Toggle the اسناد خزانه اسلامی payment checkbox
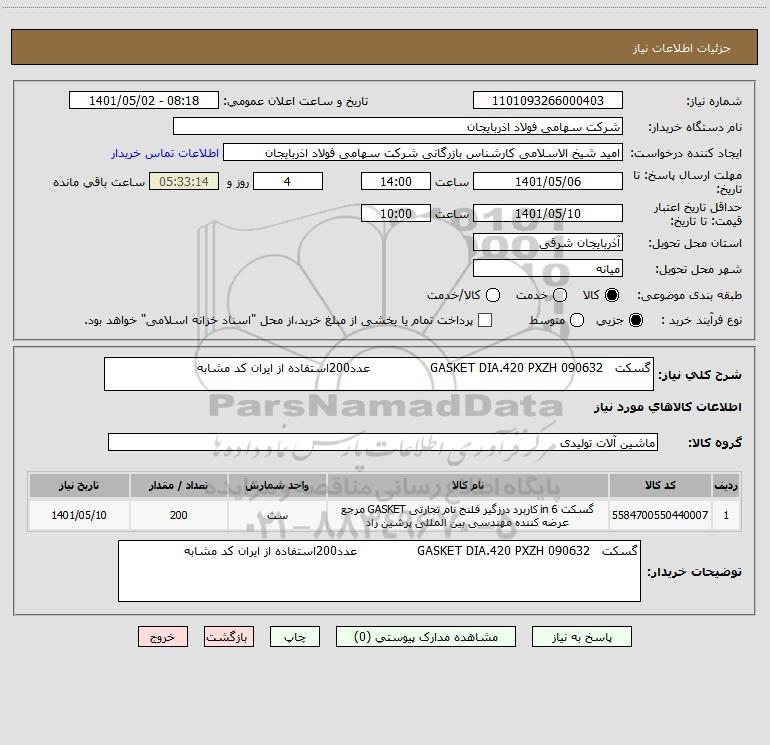The image size is (770, 745). [485, 320]
